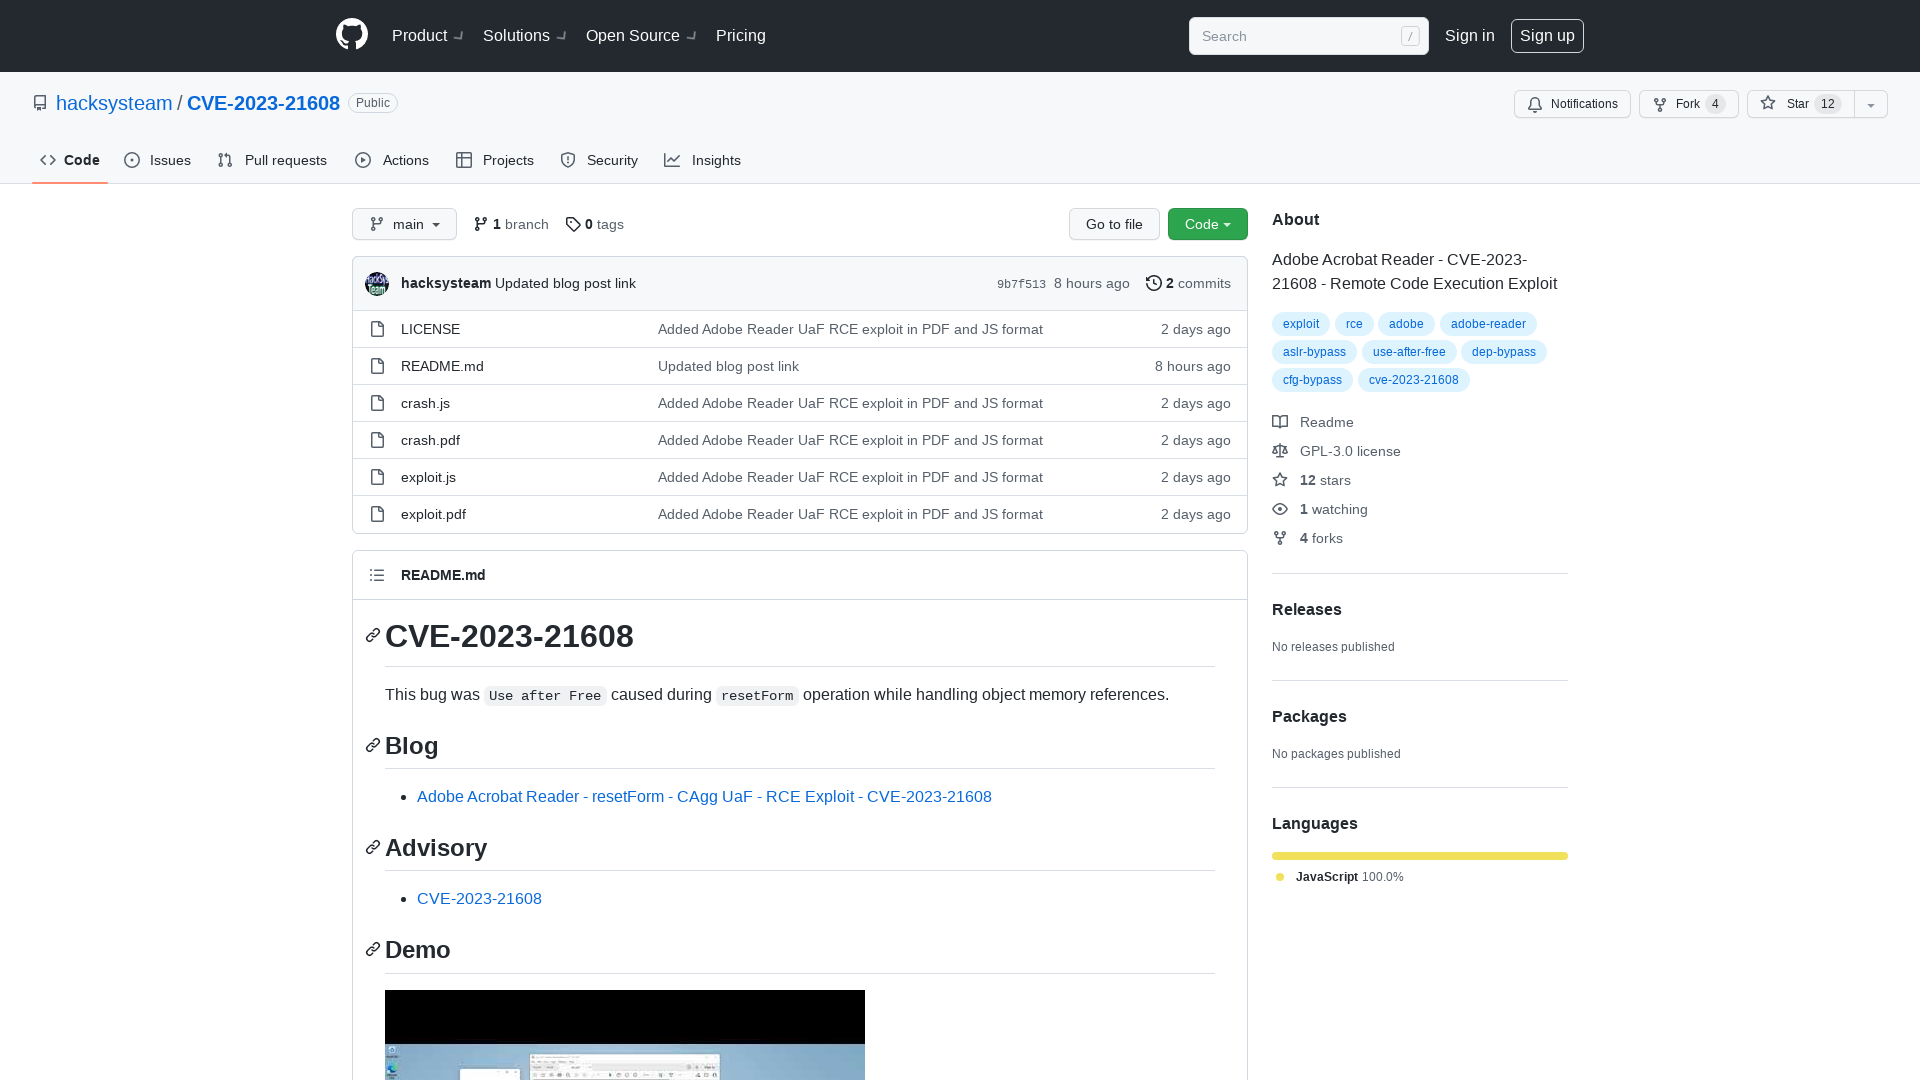Click the GitHub logo icon
The height and width of the screenshot is (1080, 1920).
(352, 35)
